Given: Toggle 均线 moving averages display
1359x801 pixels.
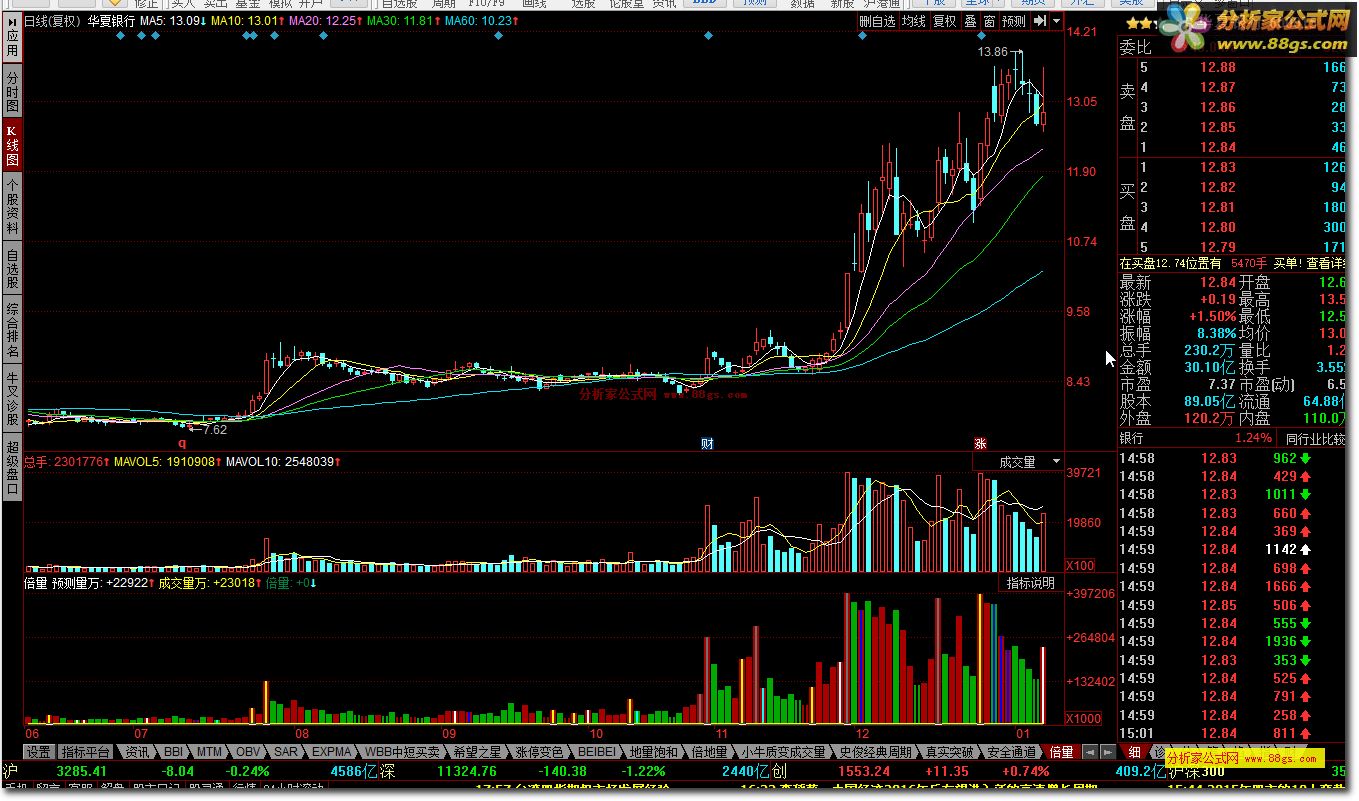Looking at the screenshot, I should coord(913,20).
